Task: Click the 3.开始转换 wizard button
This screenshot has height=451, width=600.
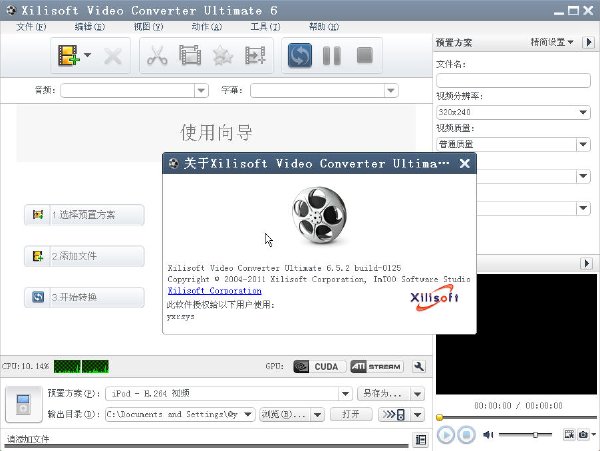Action: (x=84, y=297)
